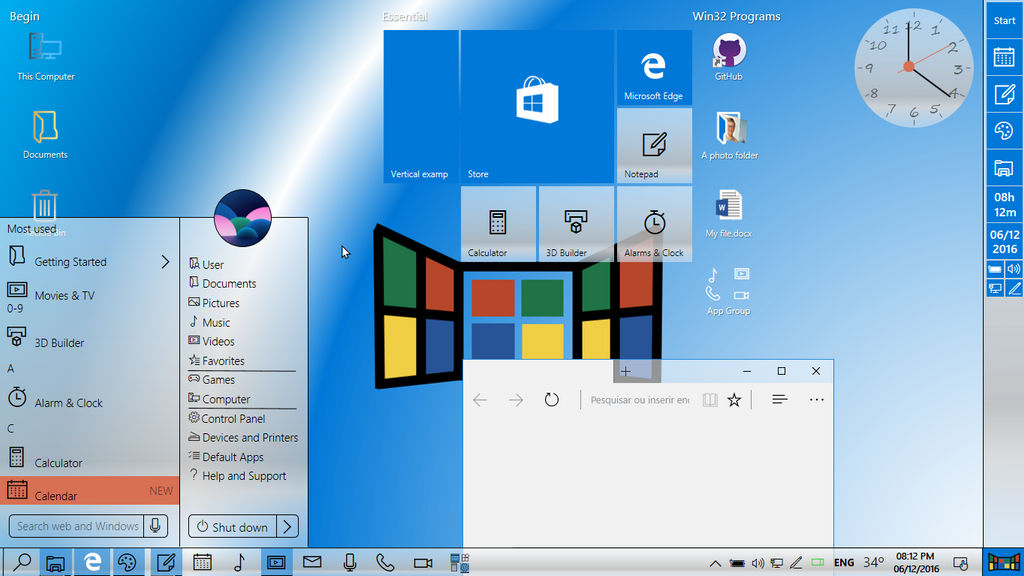
Task: Open Favorites in start menu
Action: (x=217, y=360)
